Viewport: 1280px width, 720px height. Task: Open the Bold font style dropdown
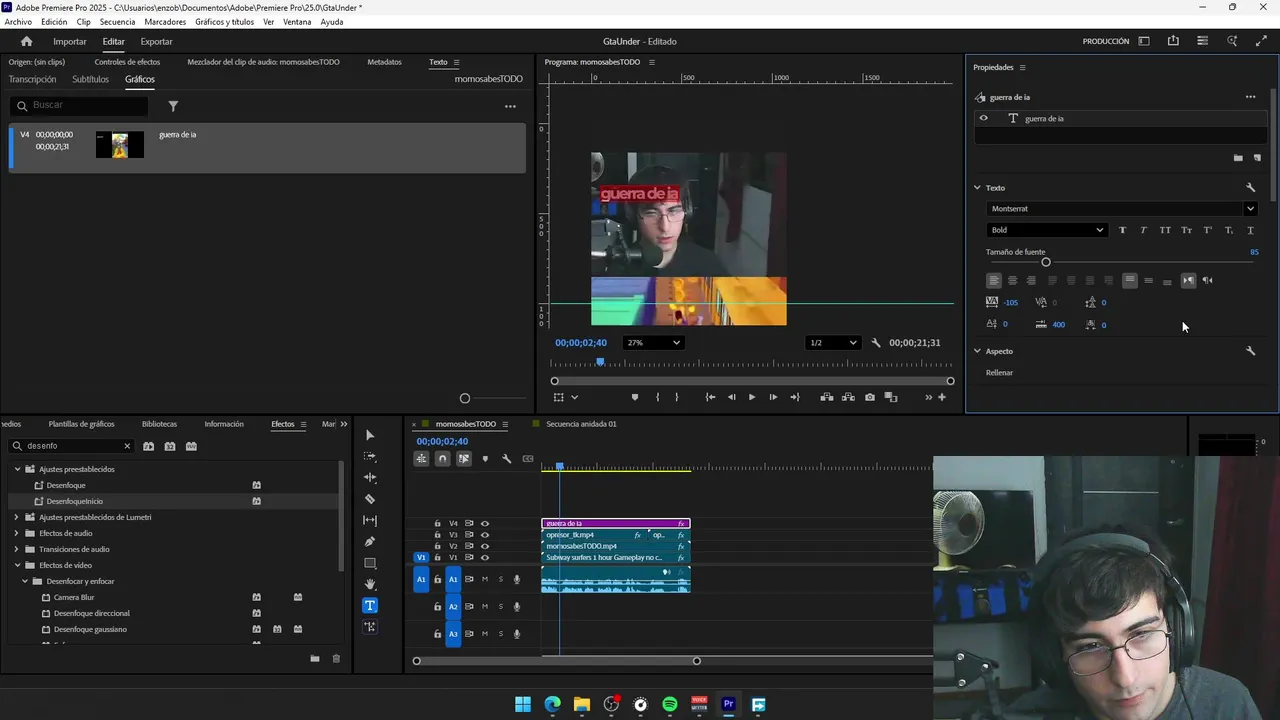tap(1046, 230)
